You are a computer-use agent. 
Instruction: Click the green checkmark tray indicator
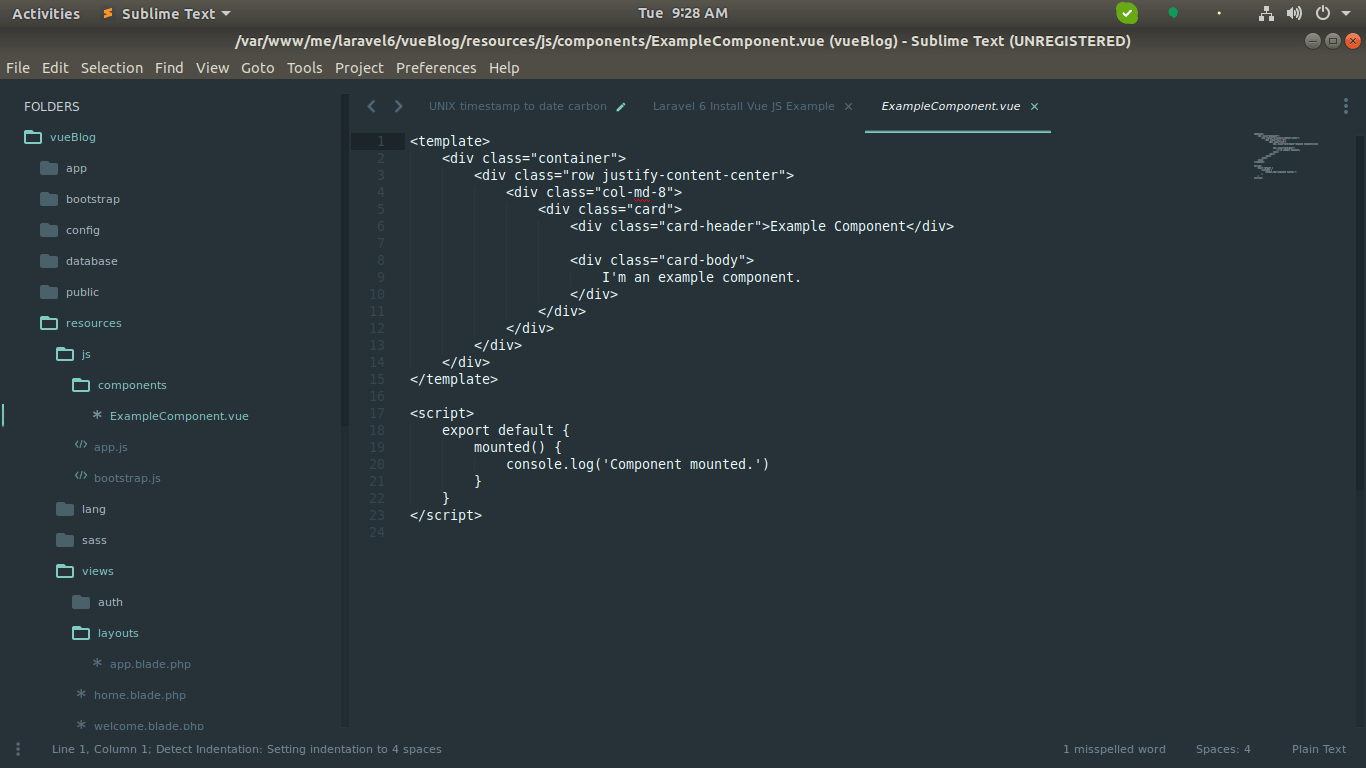1127,13
